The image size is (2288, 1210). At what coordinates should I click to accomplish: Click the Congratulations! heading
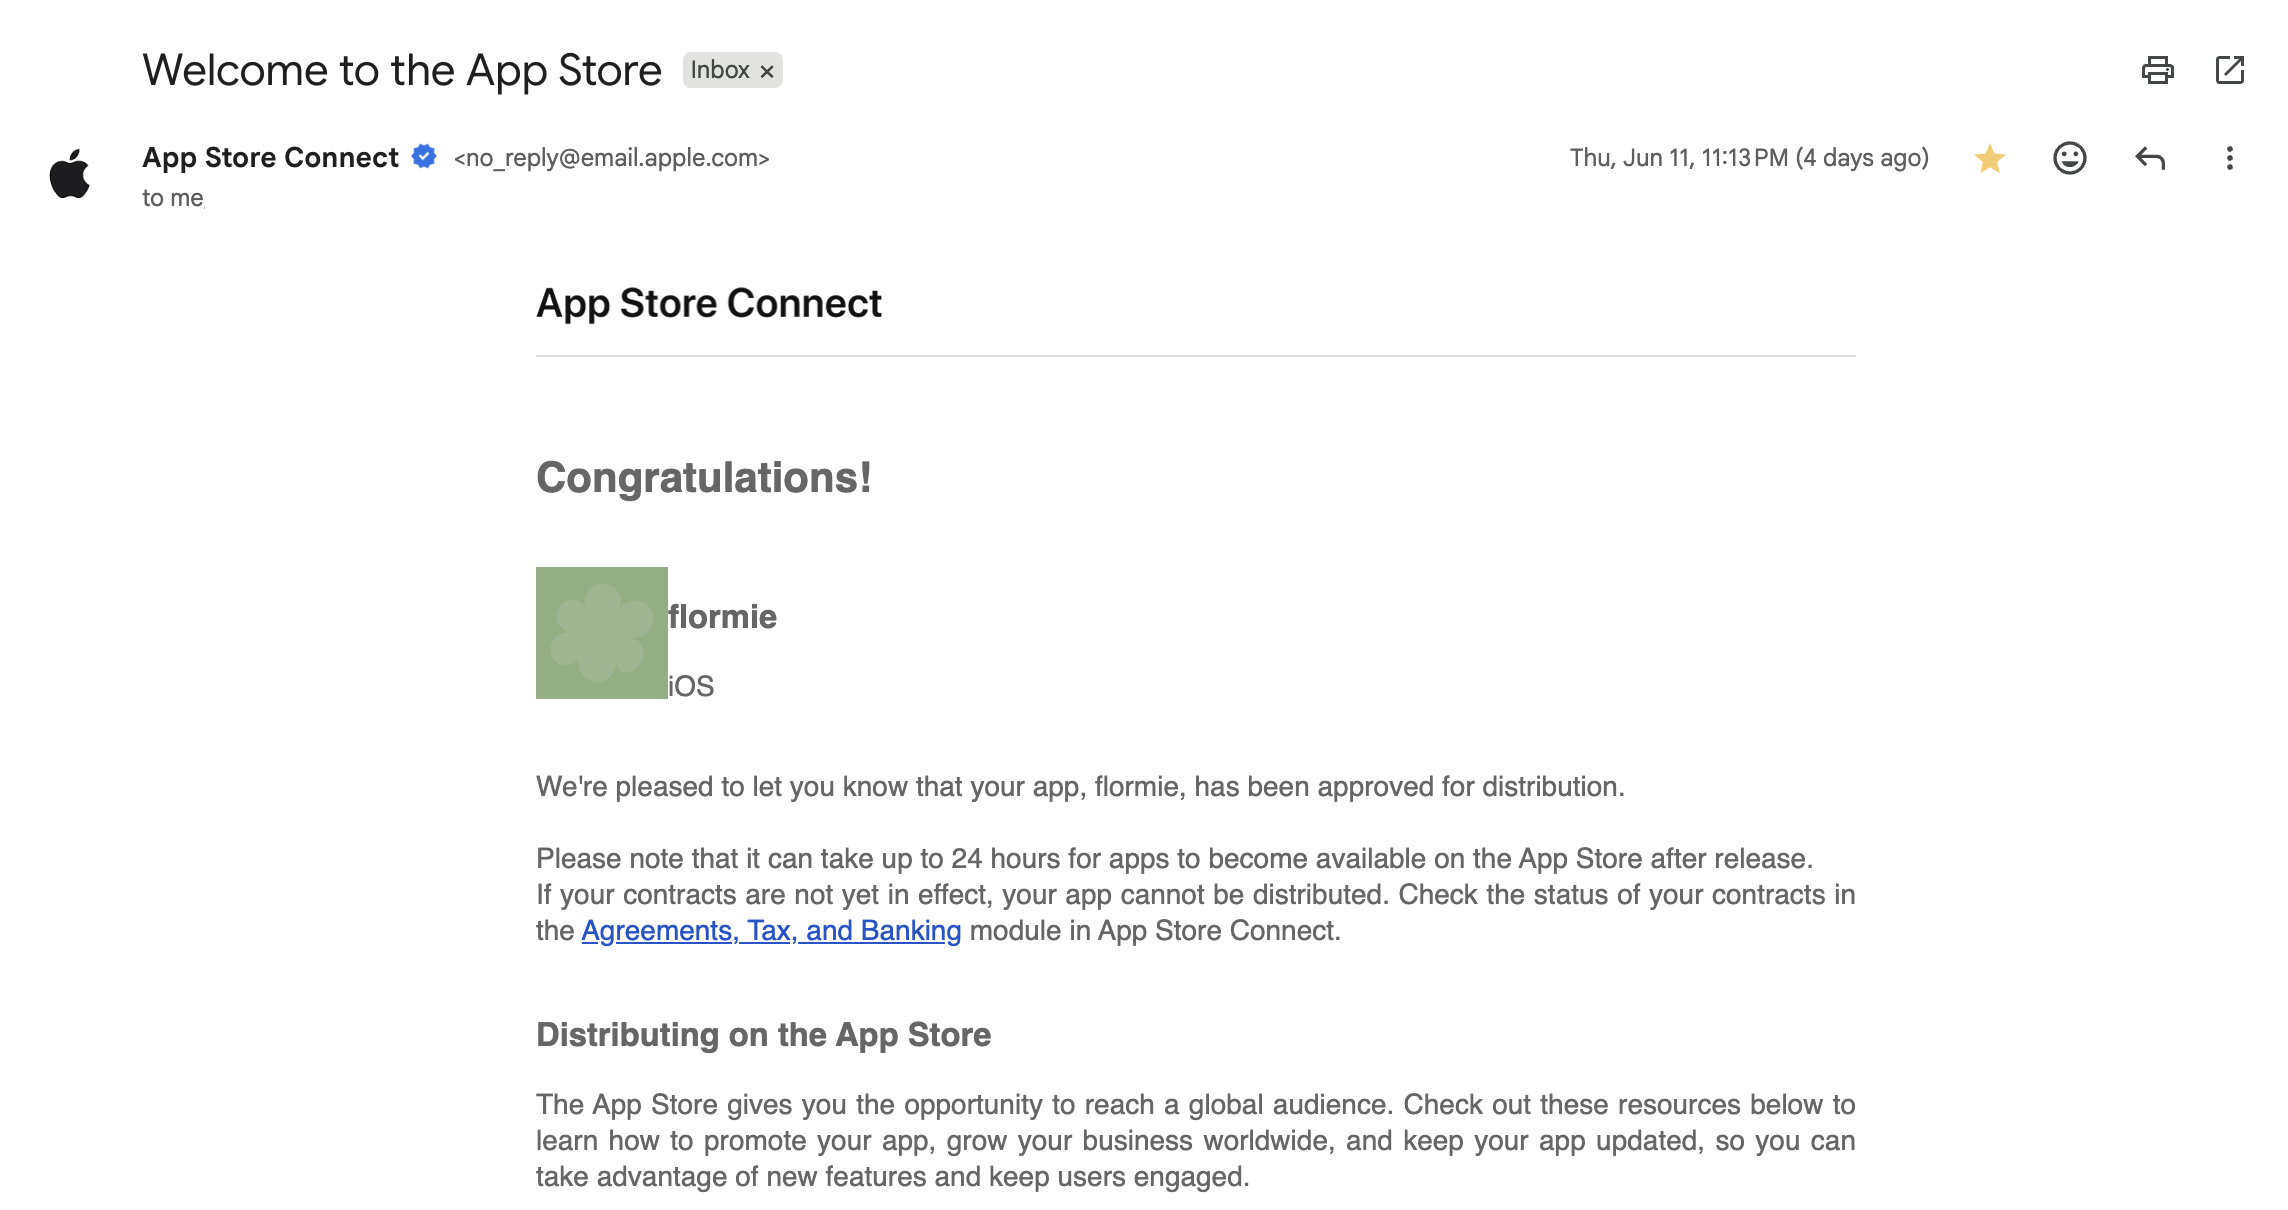coord(704,478)
